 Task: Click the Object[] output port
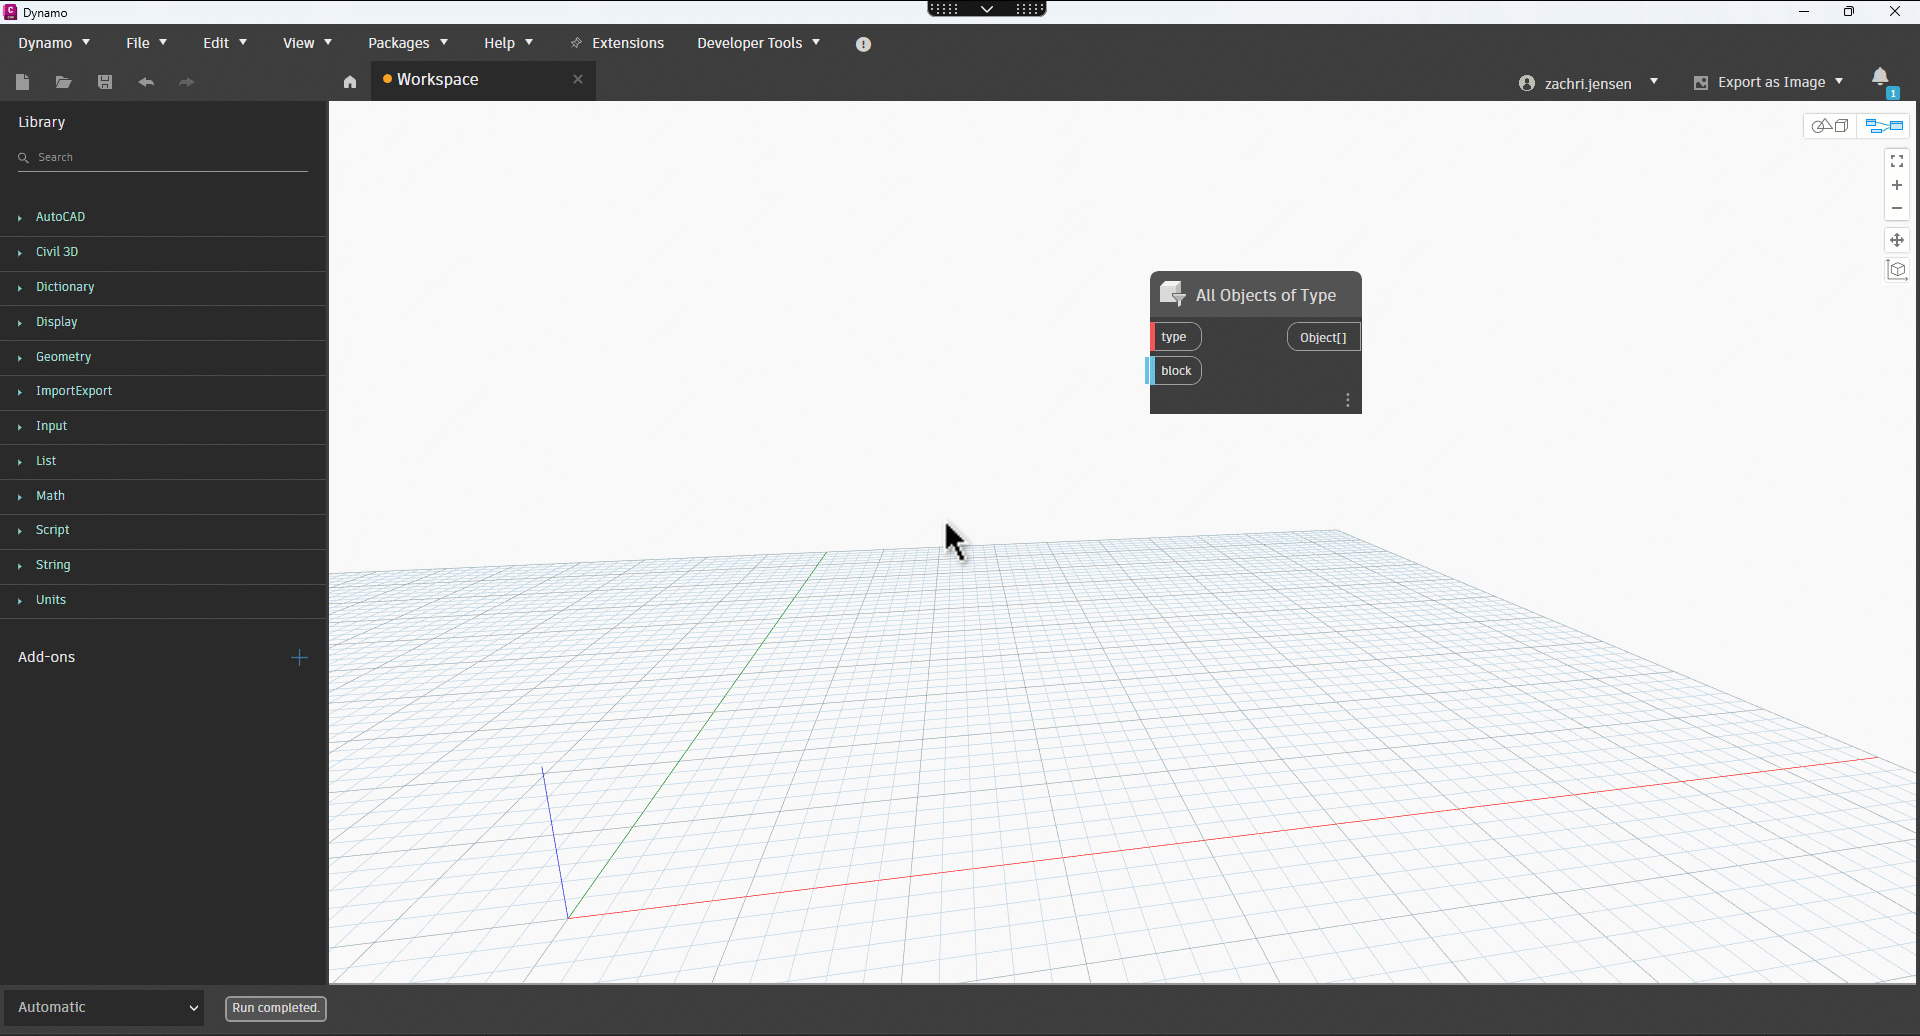tap(1322, 337)
